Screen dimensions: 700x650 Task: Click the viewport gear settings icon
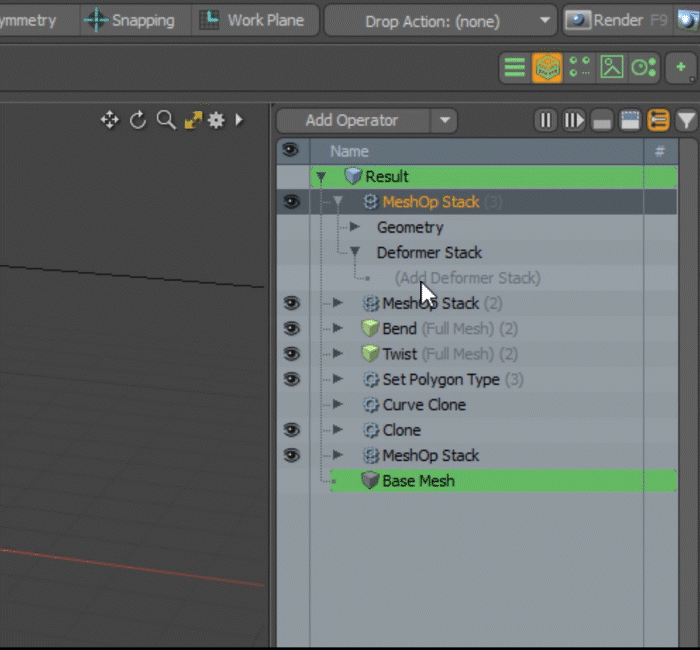coord(216,120)
